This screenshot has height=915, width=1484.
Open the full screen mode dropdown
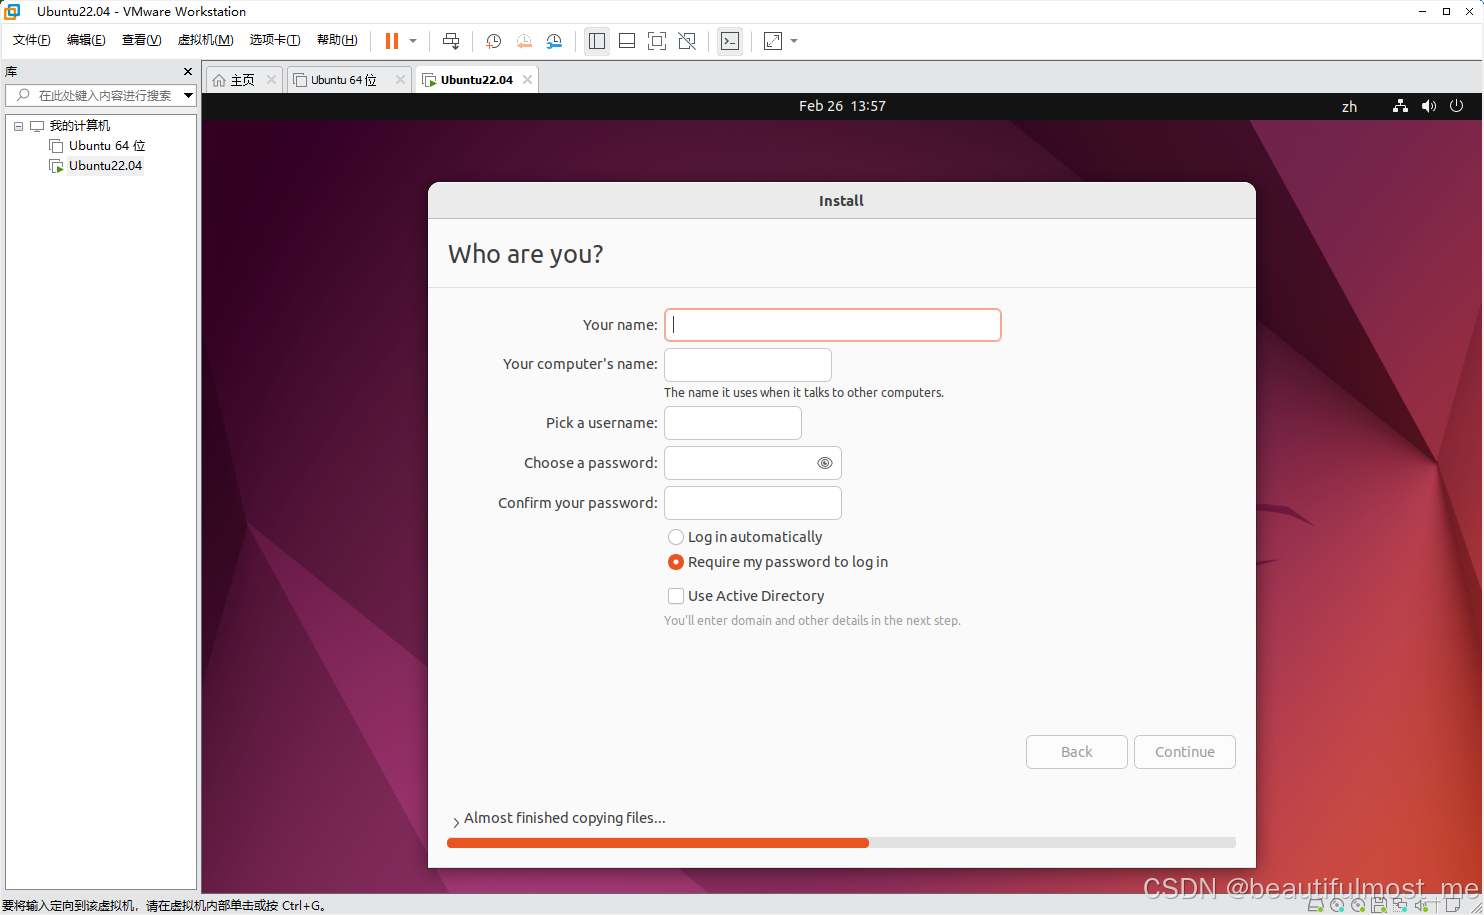pos(793,41)
